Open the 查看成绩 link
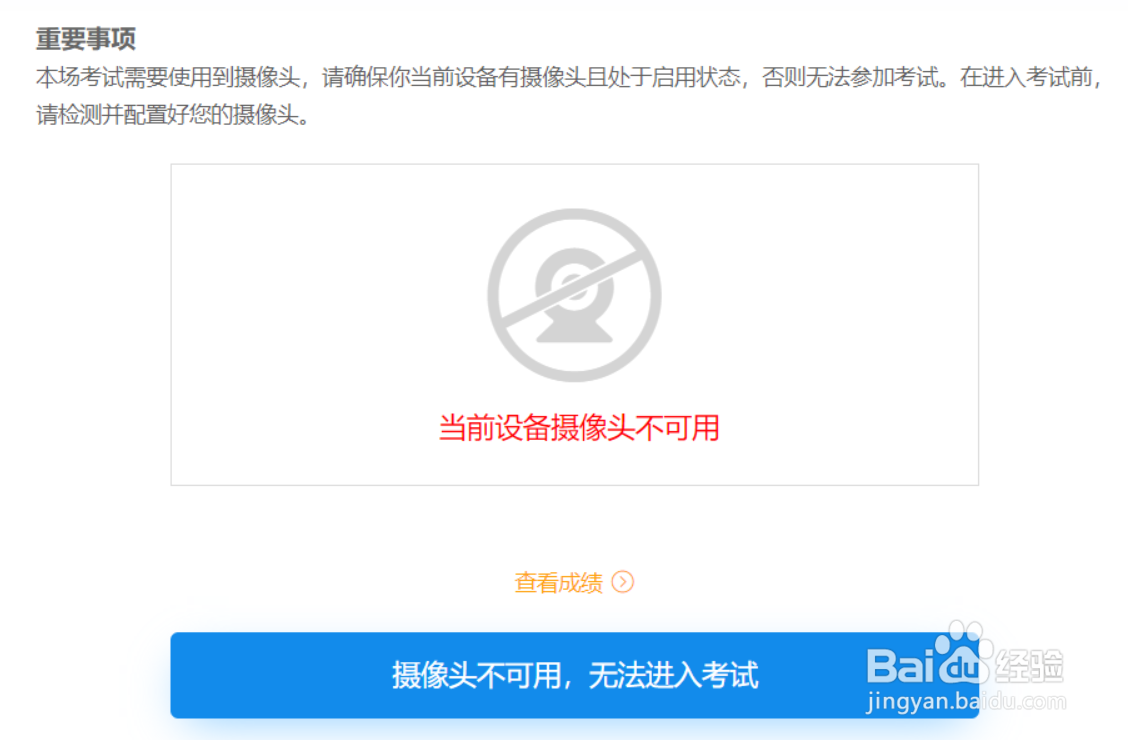 [x=559, y=583]
